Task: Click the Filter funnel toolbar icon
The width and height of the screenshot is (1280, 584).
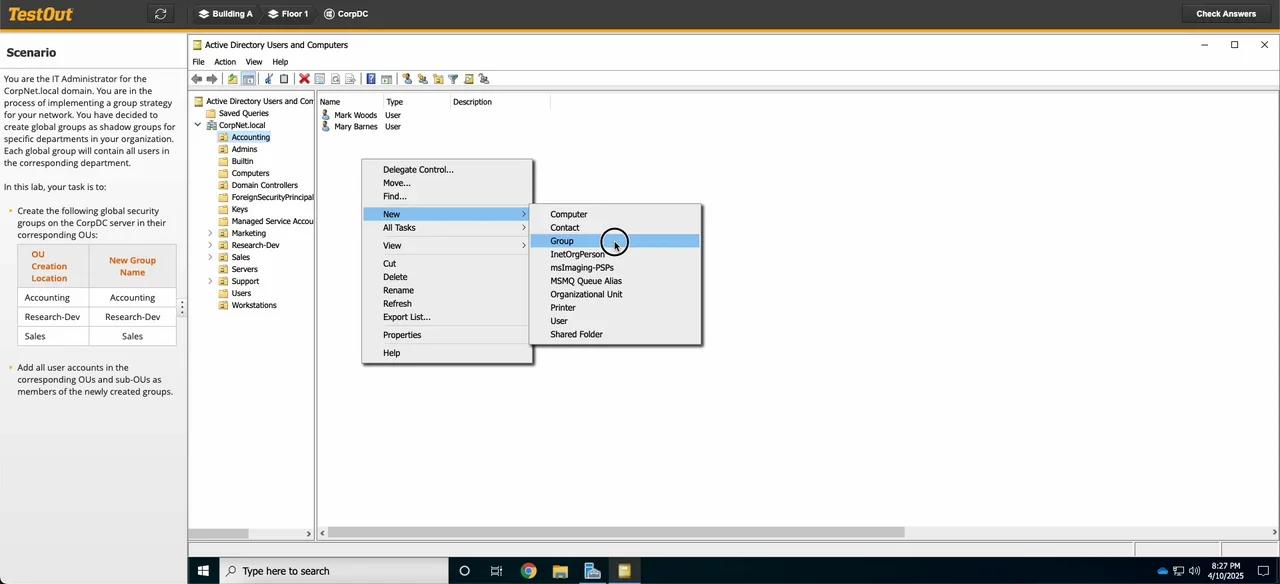Action: point(453,79)
